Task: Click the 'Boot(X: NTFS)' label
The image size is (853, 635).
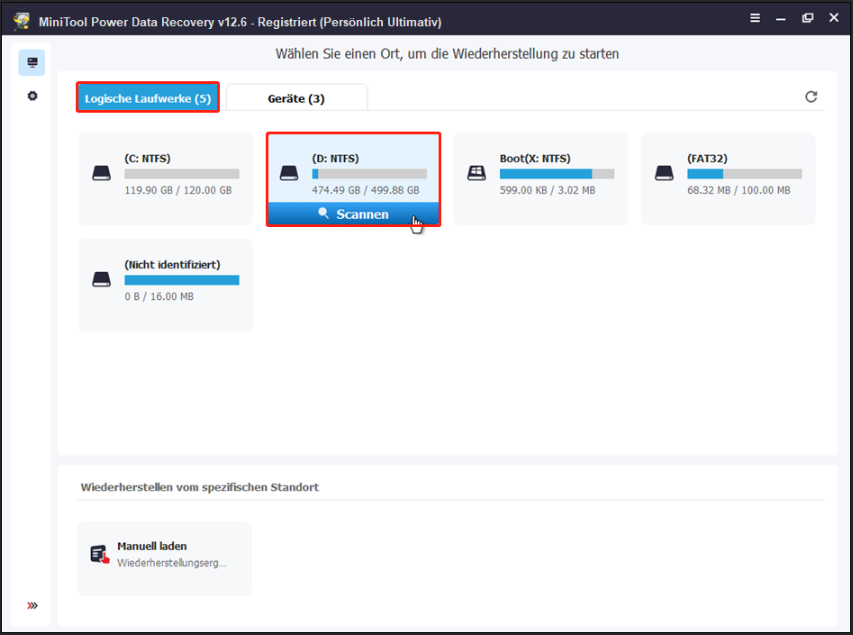Action: click(x=535, y=158)
